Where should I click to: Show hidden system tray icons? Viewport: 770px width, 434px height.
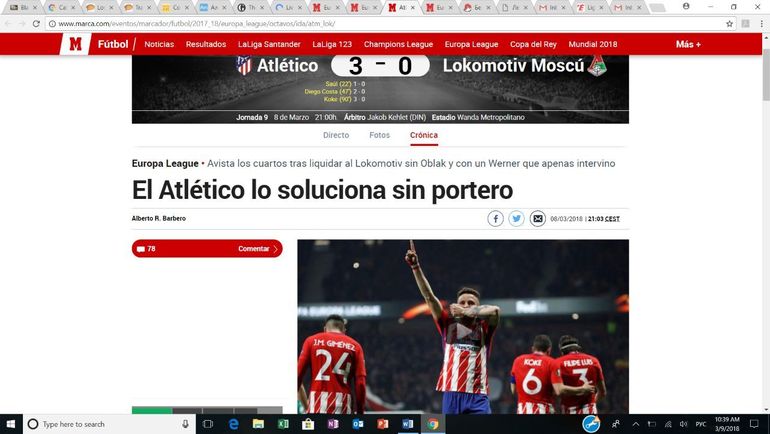(635, 424)
